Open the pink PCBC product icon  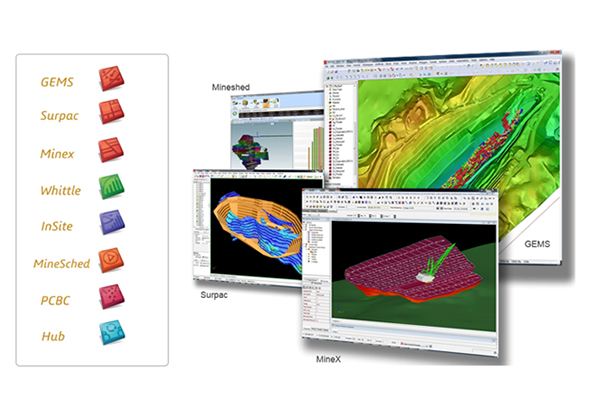(x=112, y=296)
